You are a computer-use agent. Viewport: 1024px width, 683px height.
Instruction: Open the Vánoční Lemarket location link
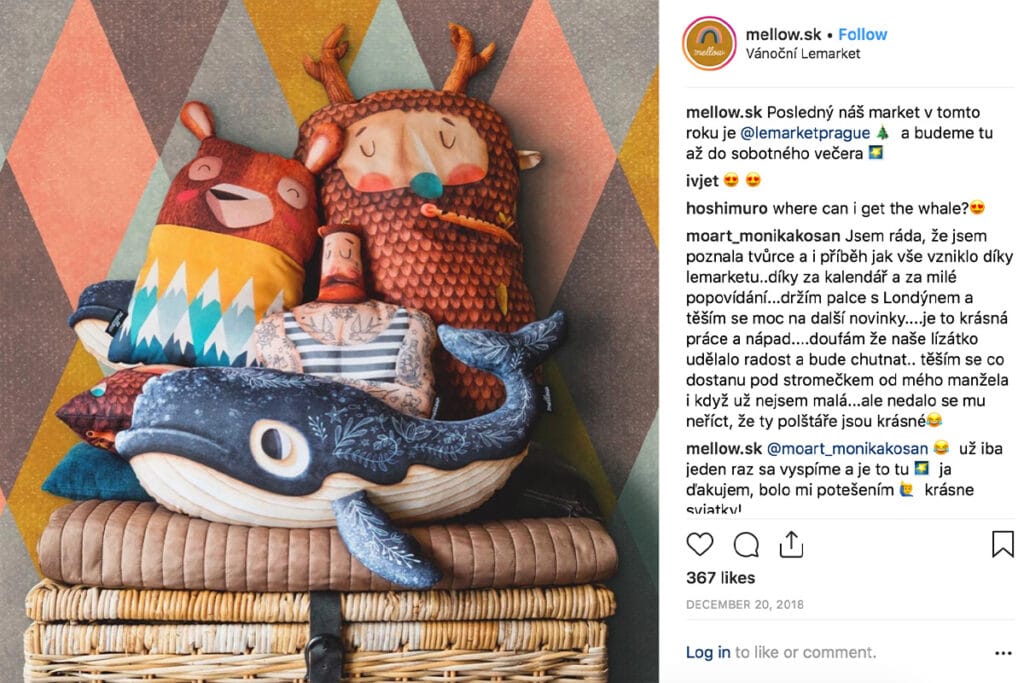[x=803, y=54]
